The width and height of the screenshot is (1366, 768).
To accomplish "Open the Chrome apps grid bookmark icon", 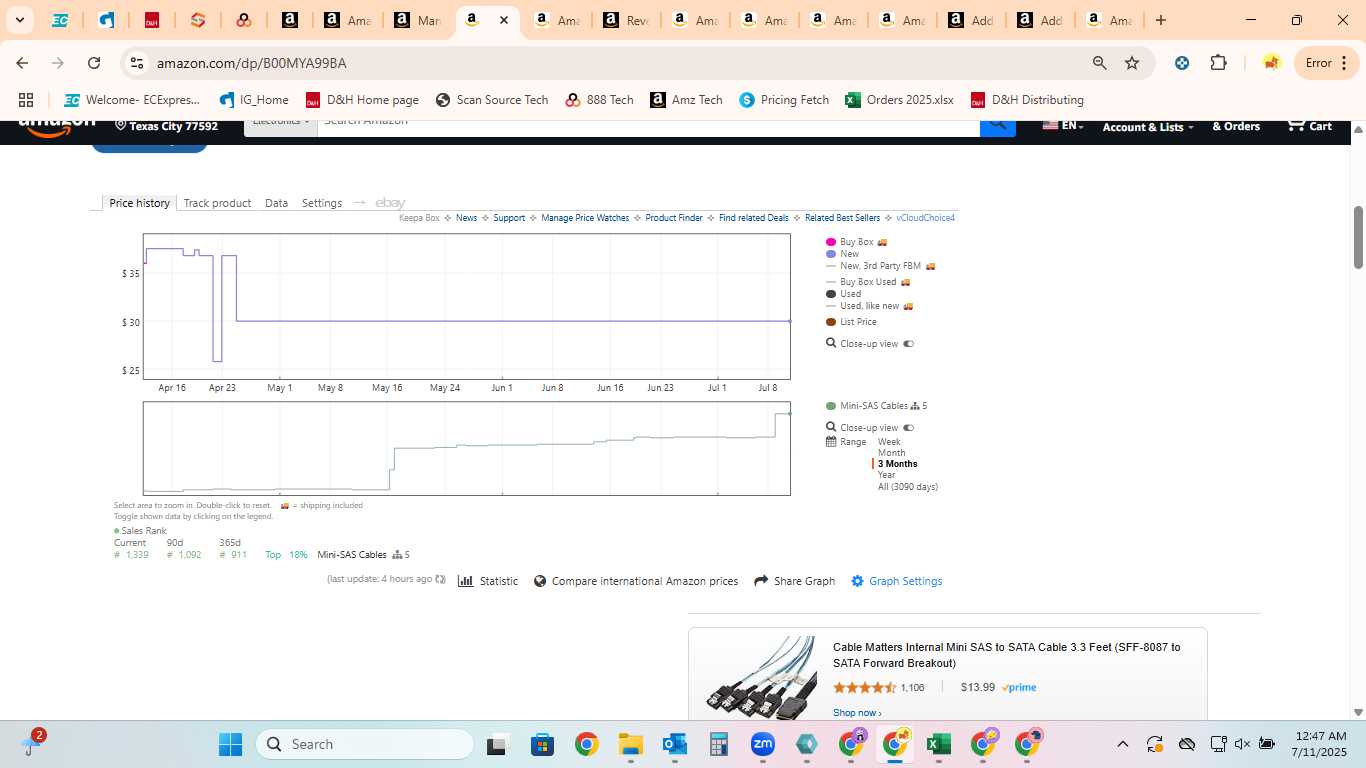I will pyautogui.click(x=26, y=100).
